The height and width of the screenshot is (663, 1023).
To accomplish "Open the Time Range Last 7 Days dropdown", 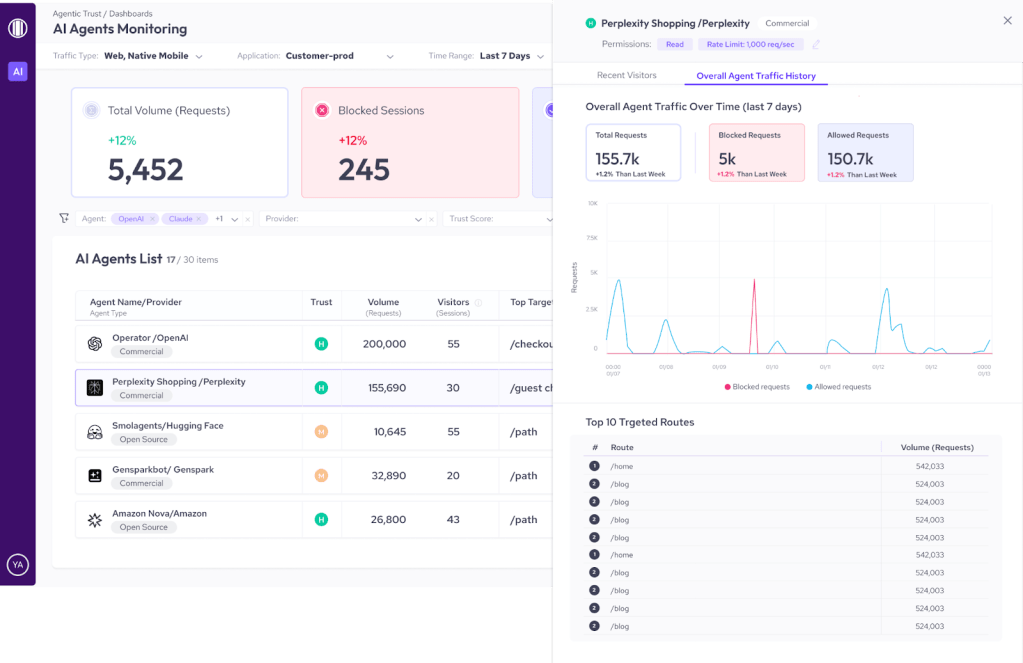I will click(540, 57).
